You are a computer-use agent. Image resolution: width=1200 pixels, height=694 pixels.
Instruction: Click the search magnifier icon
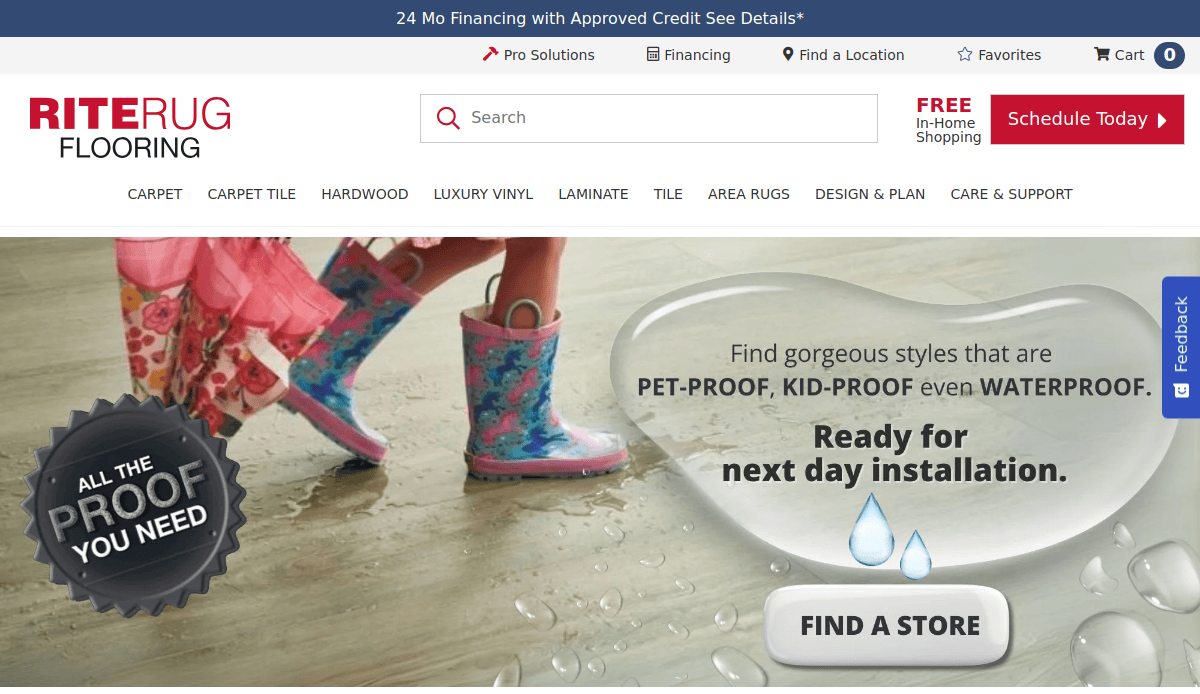click(x=447, y=118)
